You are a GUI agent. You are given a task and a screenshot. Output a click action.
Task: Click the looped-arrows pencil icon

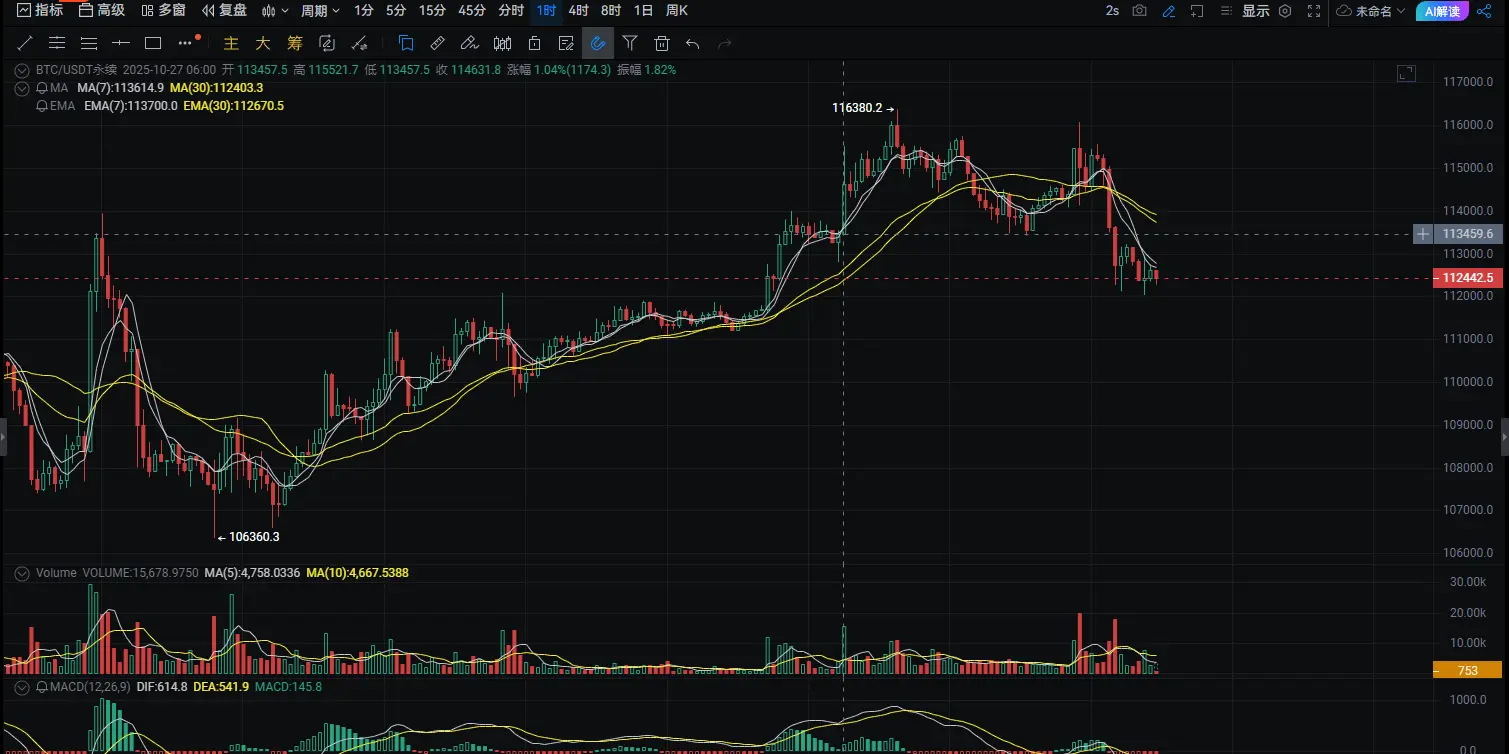coord(327,43)
